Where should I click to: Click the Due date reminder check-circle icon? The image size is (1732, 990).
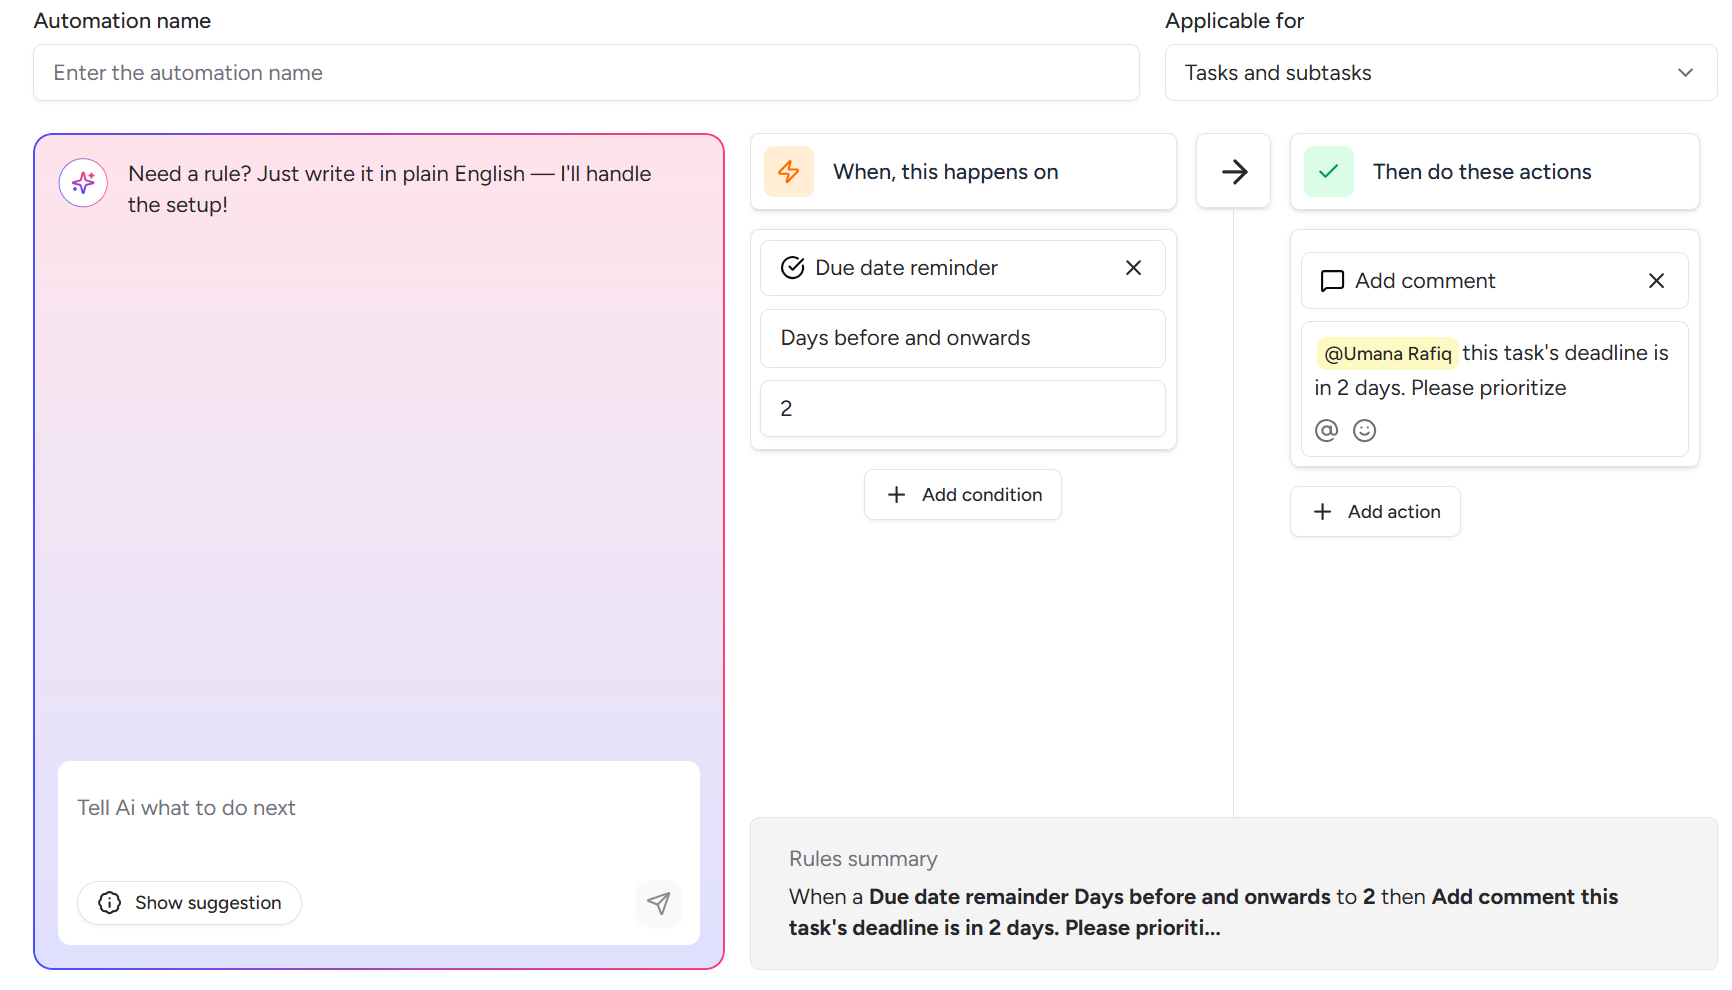coord(792,268)
